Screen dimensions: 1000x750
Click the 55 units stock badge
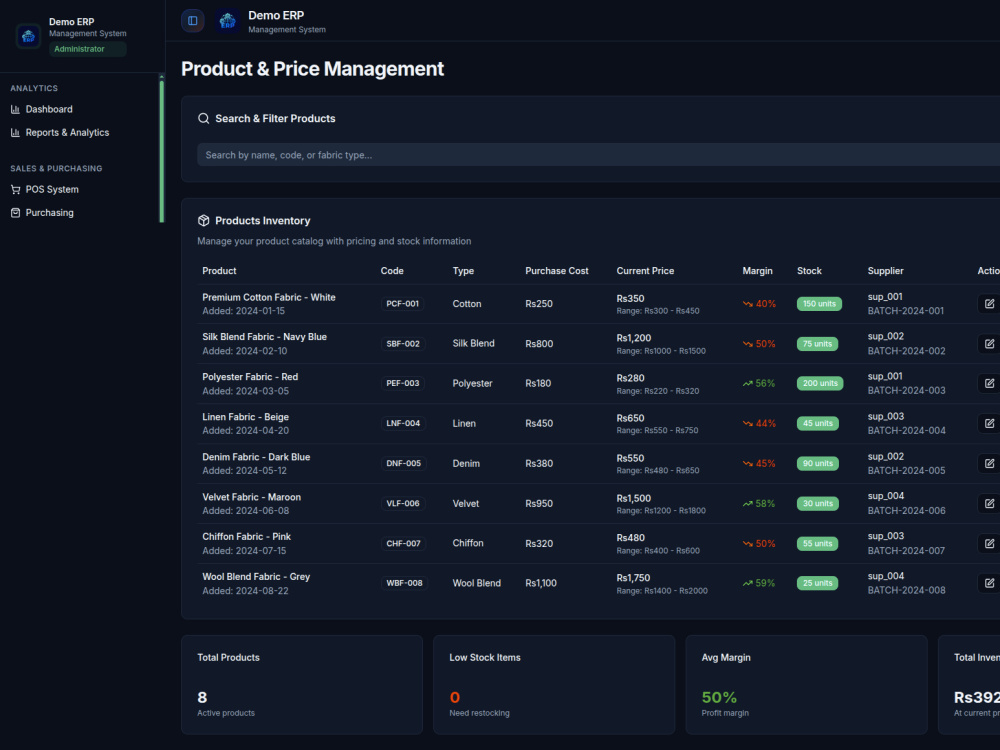pyautogui.click(x=818, y=543)
